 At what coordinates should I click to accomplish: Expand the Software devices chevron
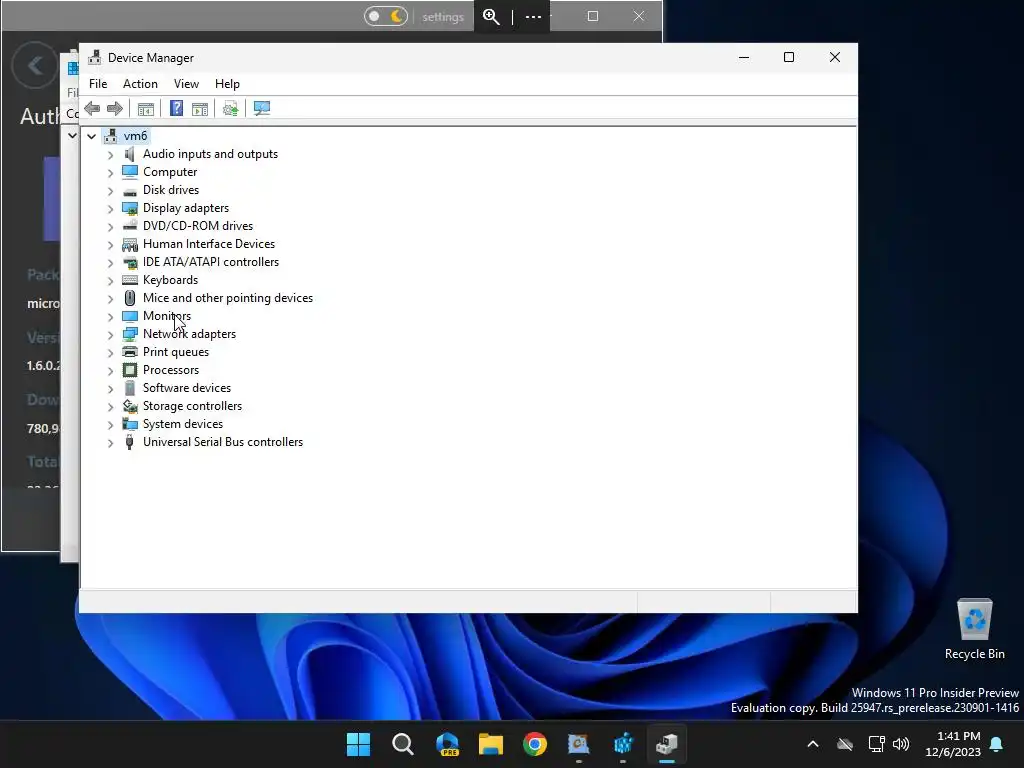tap(110, 389)
